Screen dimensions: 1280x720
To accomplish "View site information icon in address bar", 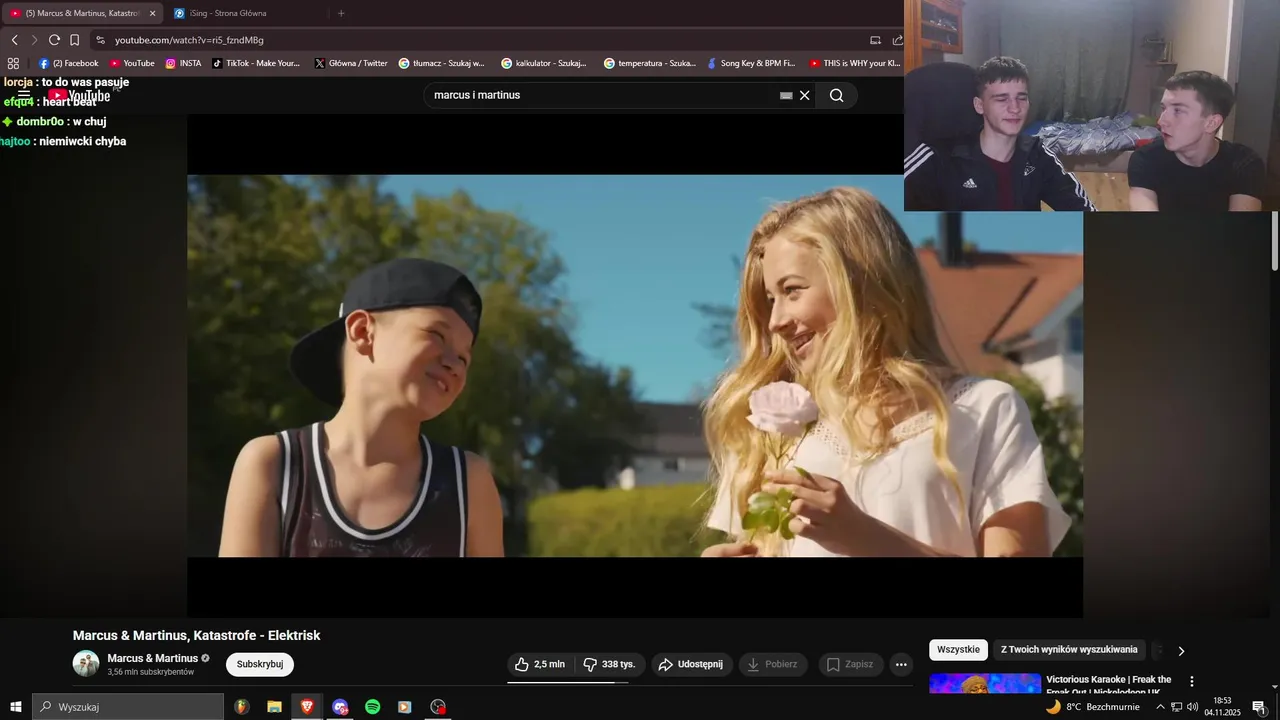I will click(x=100, y=40).
